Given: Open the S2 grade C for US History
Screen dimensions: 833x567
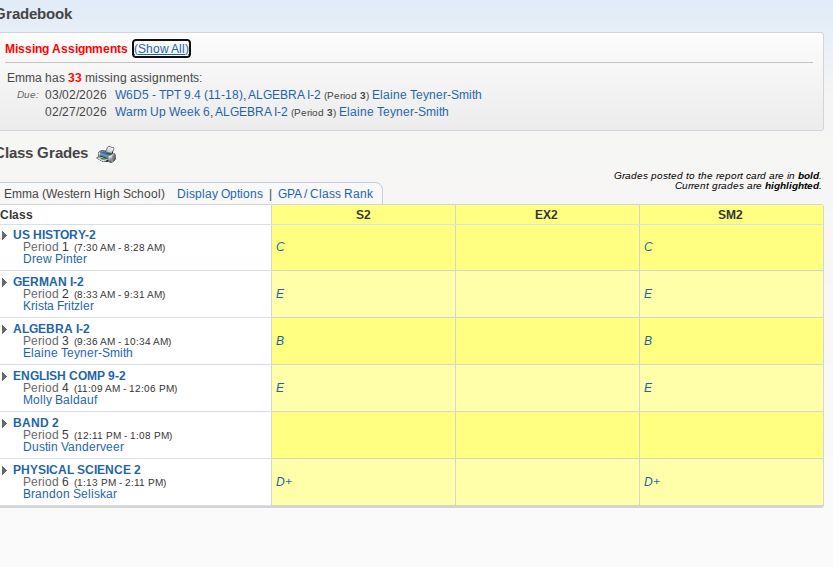Looking at the screenshot, I should (280, 247).
